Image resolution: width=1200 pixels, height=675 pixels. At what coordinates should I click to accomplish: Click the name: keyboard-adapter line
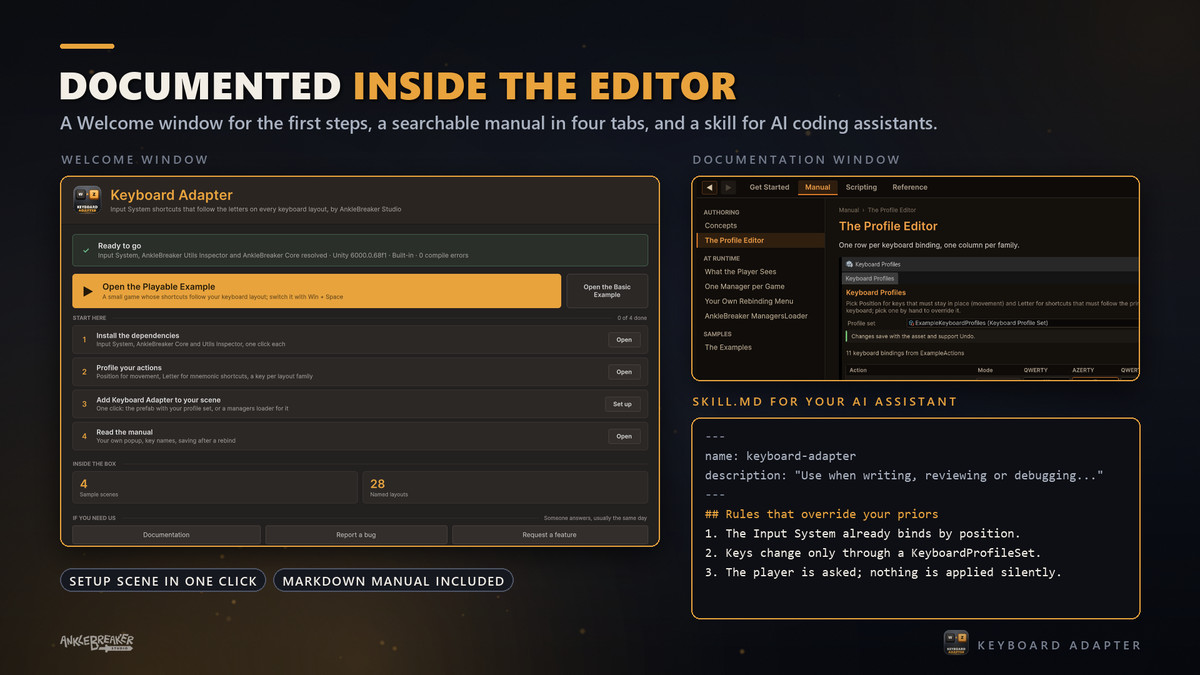(x=780, y=456)
